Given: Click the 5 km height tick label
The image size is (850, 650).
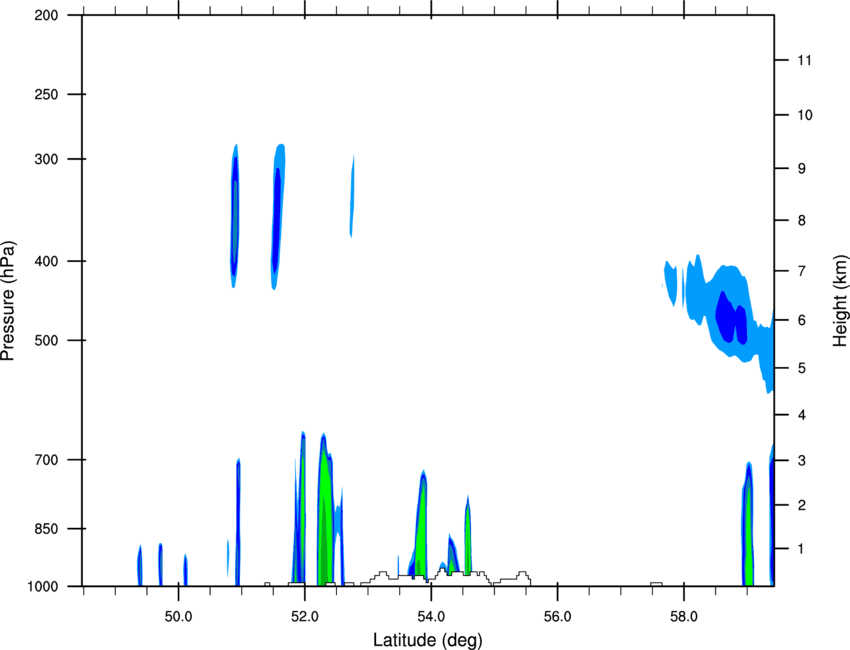Looking at the screenshot, I should [802, 368].
